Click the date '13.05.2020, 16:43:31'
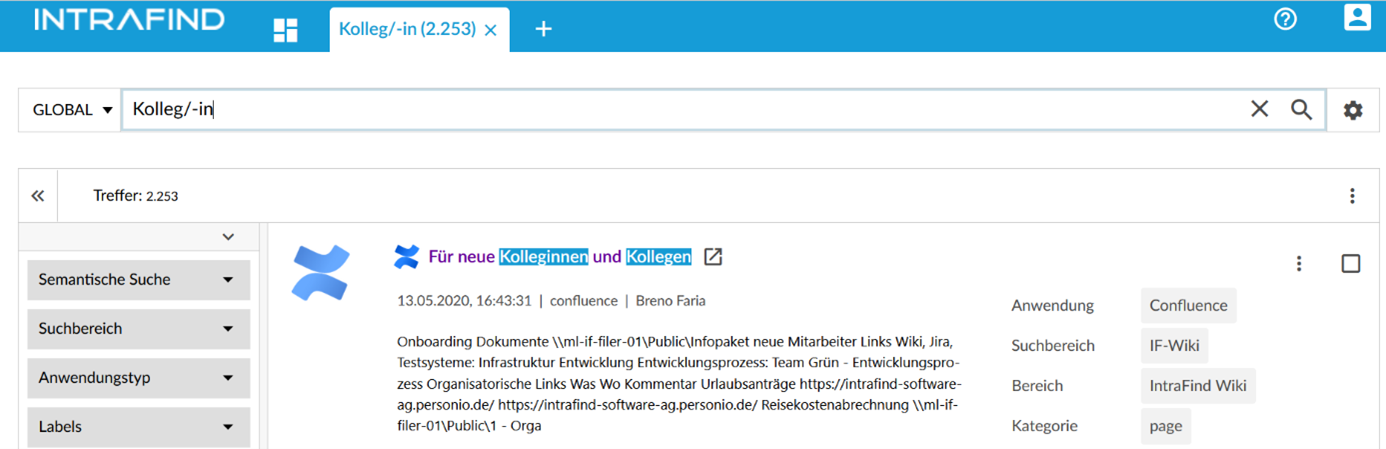The height and width of the screenshot is (449, 1386). tap(464, 300)
